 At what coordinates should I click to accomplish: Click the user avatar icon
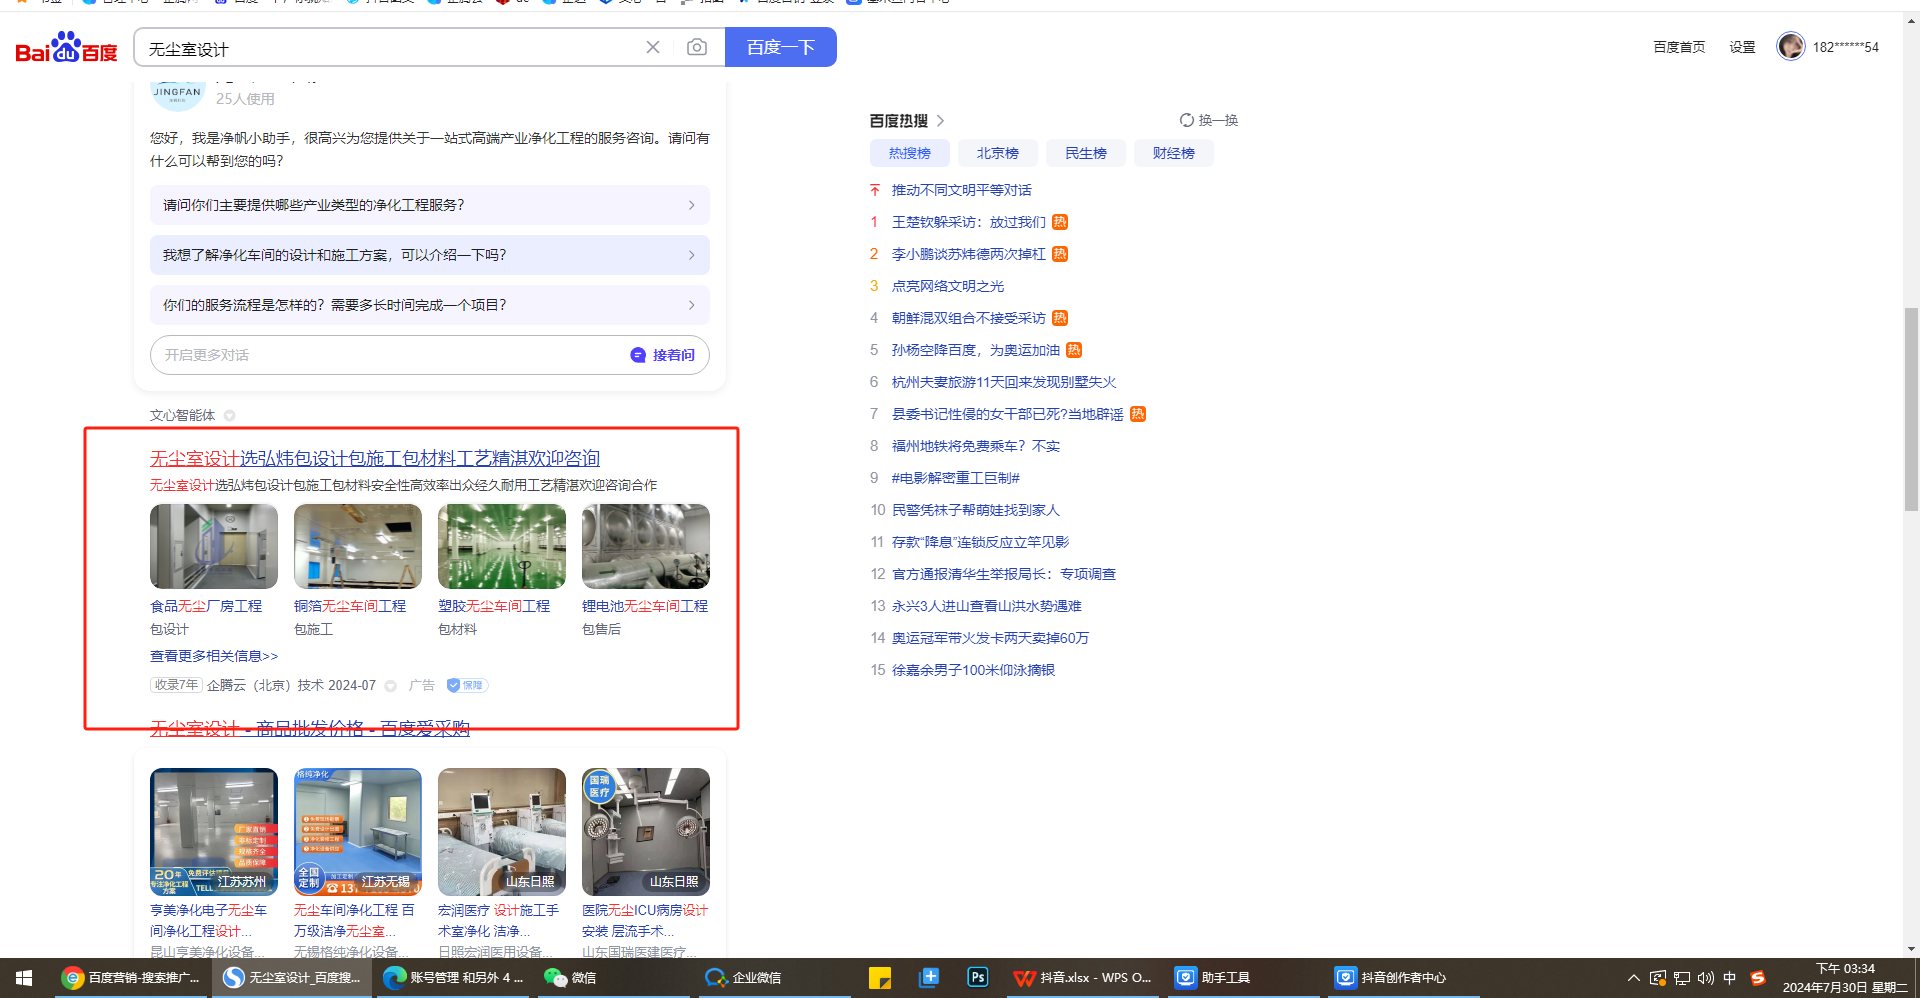point(1790,46)
